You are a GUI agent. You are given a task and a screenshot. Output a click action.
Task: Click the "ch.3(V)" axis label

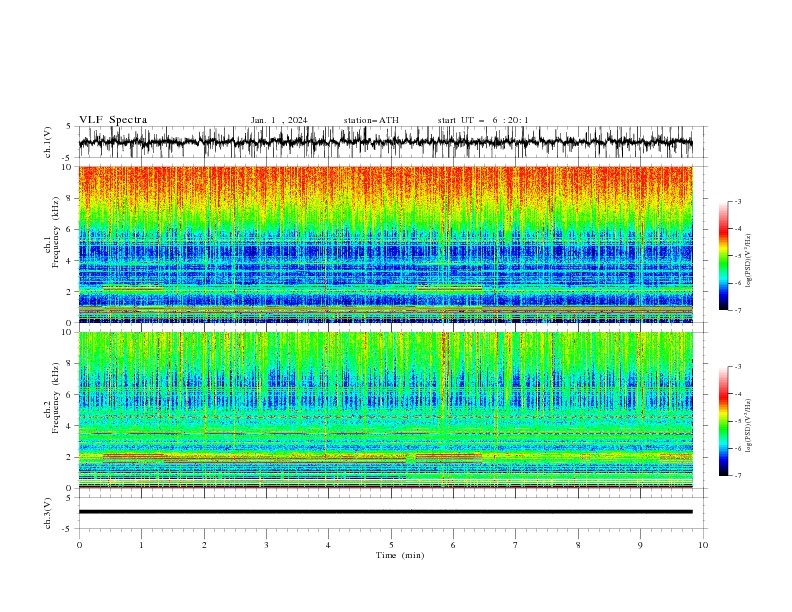pos(48,513)
